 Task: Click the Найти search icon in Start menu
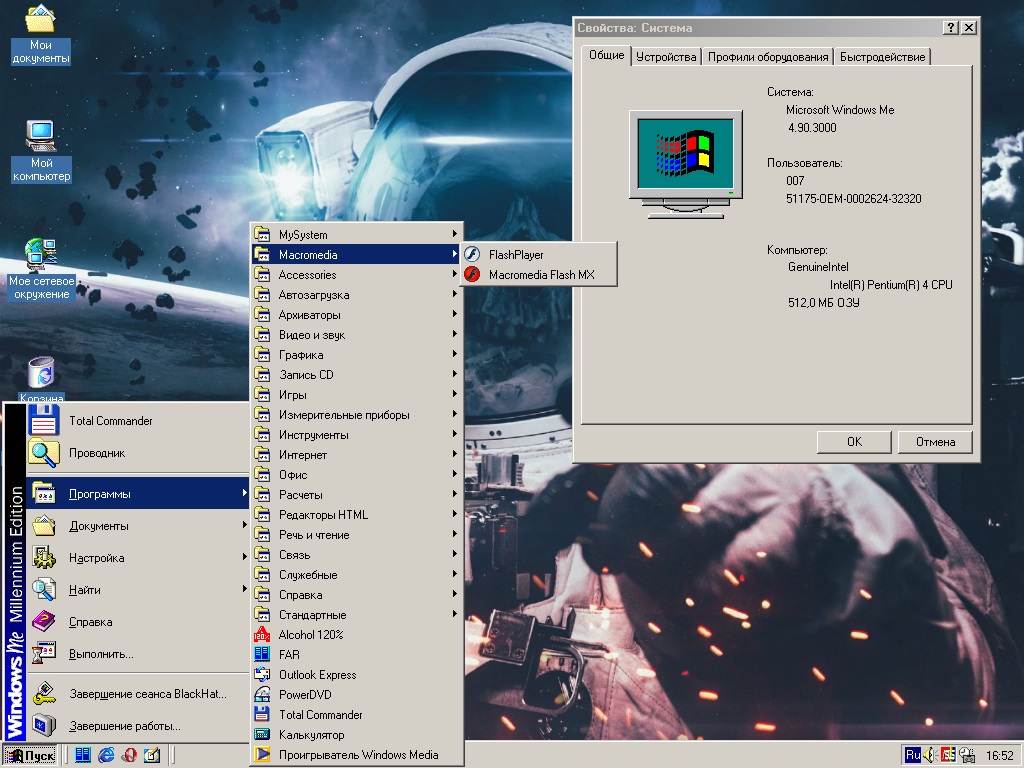(44, 589)
